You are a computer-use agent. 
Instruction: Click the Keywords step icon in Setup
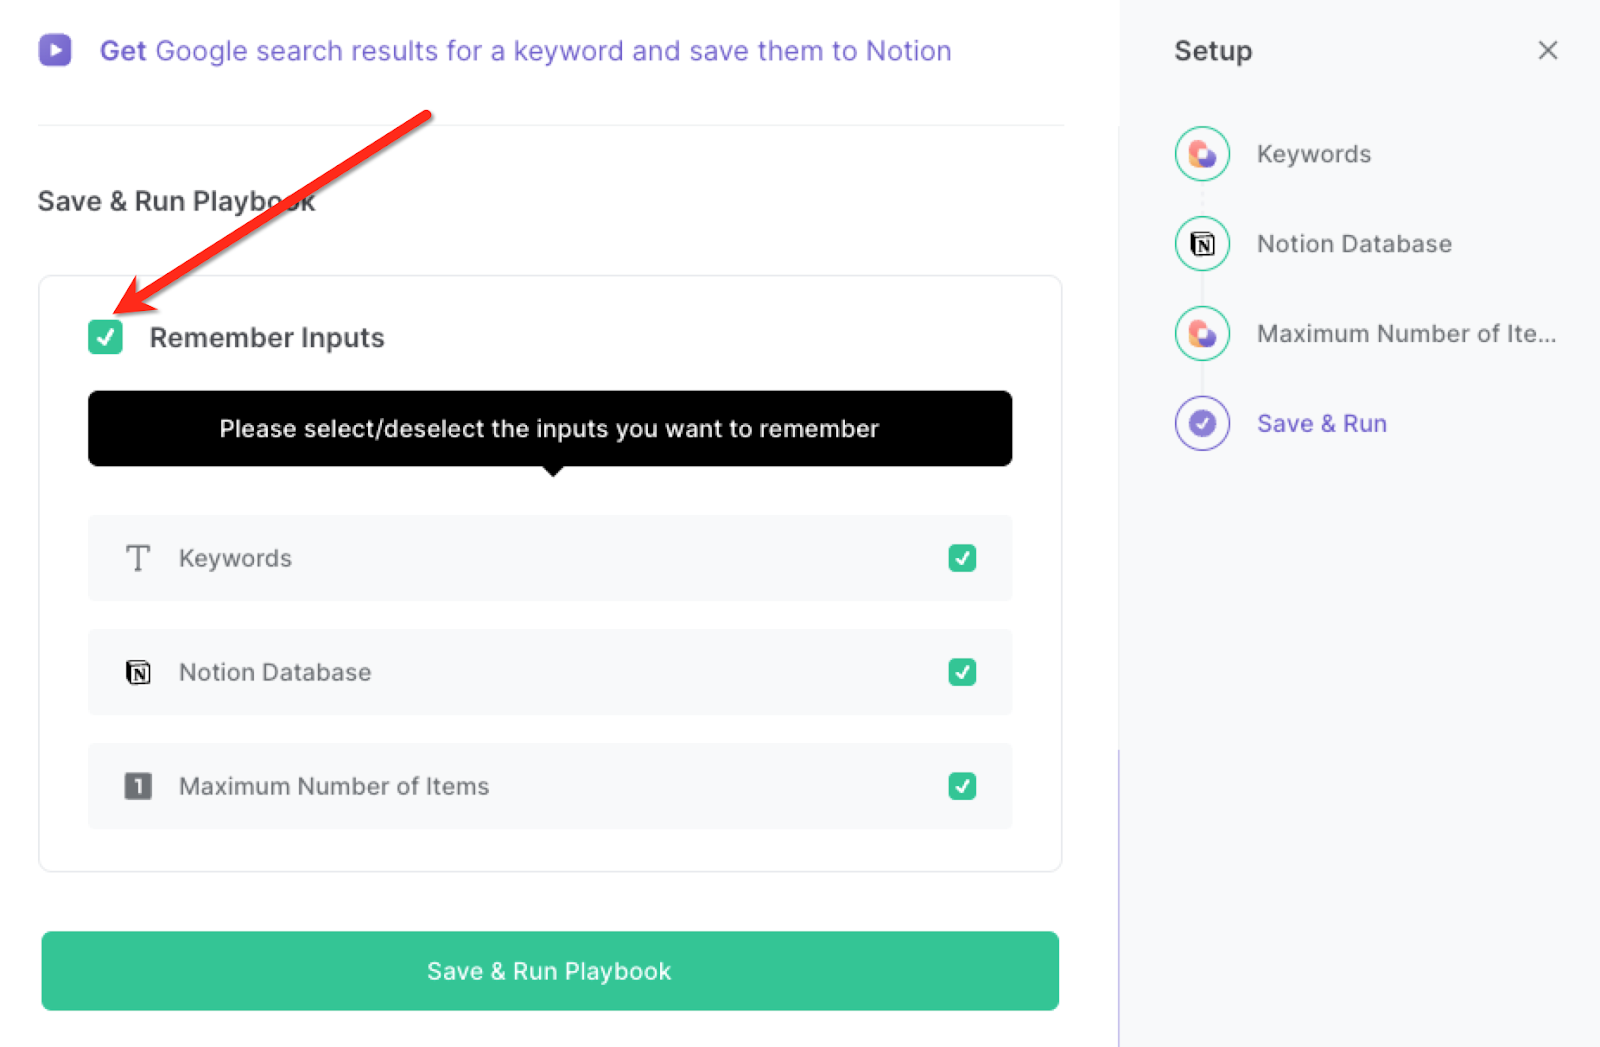[x=1201, y=154]
